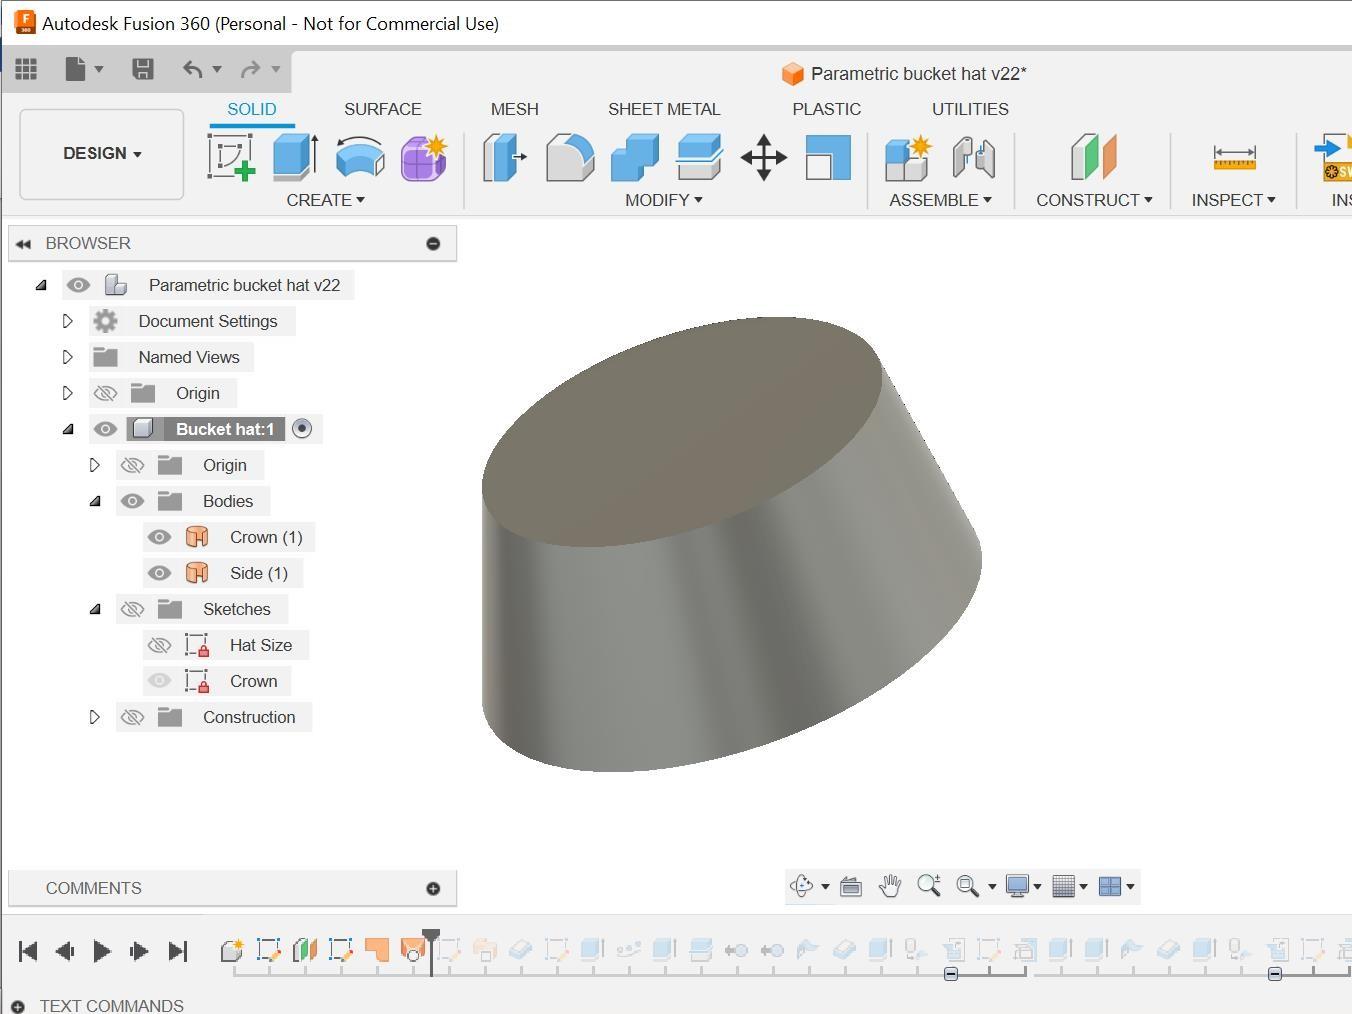Collapse the BROWSER panel arrows

23,243
